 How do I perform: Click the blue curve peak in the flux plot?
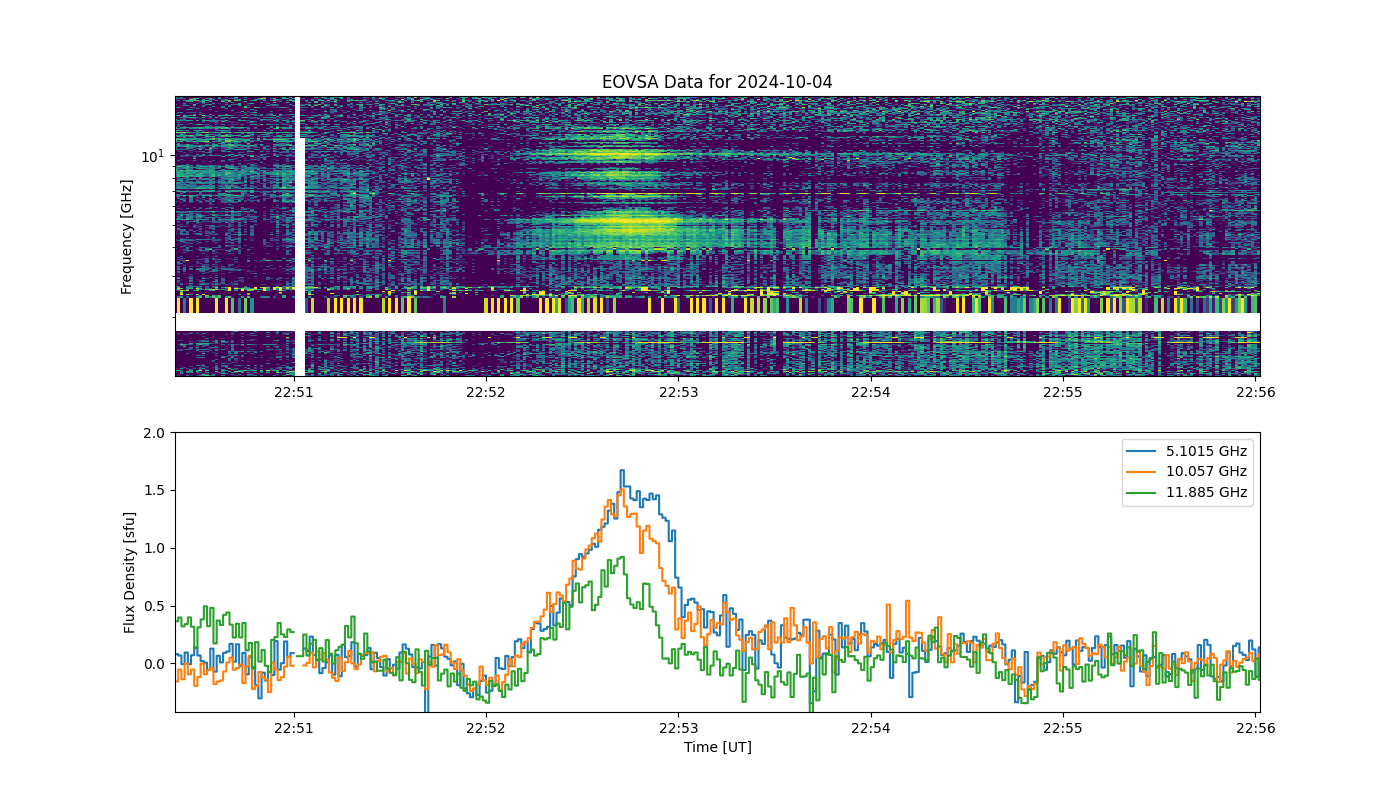pos(622,471)
